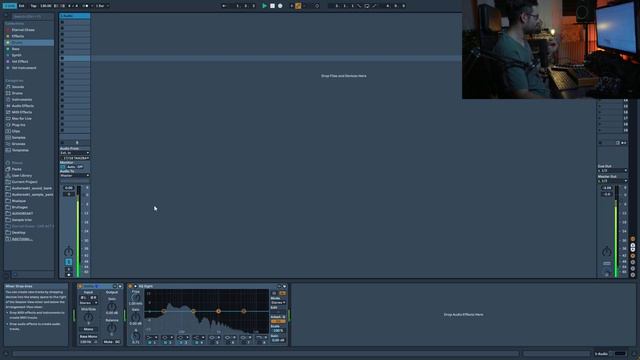Viewport: 640px width, 360px height.
Task: Open the Audio To Master dropdown
Action: click(75, 176)
